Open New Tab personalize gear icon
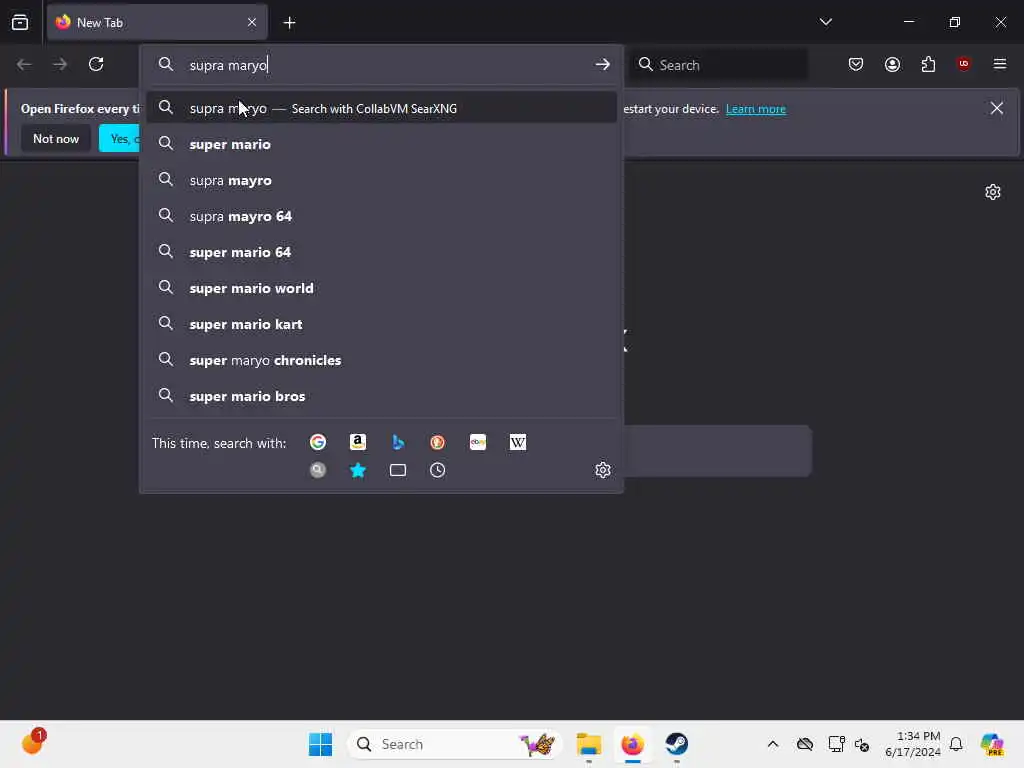The width and height of the screenshot is (1024, 768). (x=993, y=192)
